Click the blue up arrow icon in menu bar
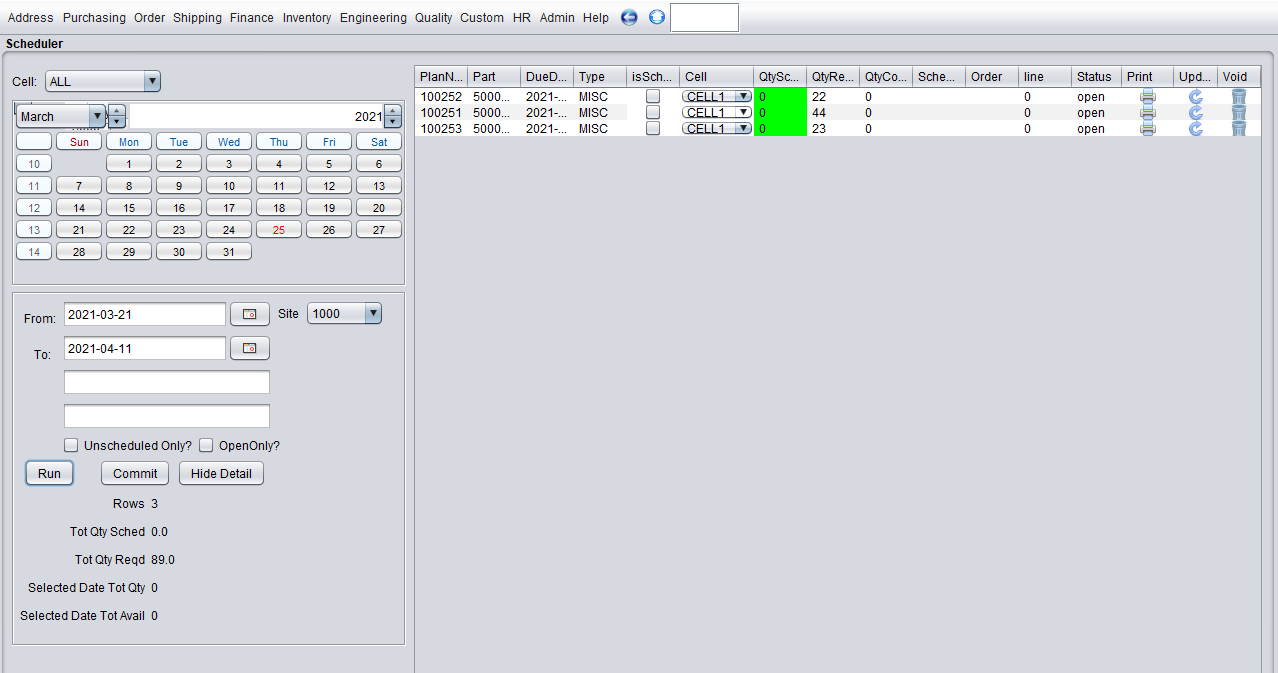Viewport: 1278px width, 673px height. [x=657, y=17]
